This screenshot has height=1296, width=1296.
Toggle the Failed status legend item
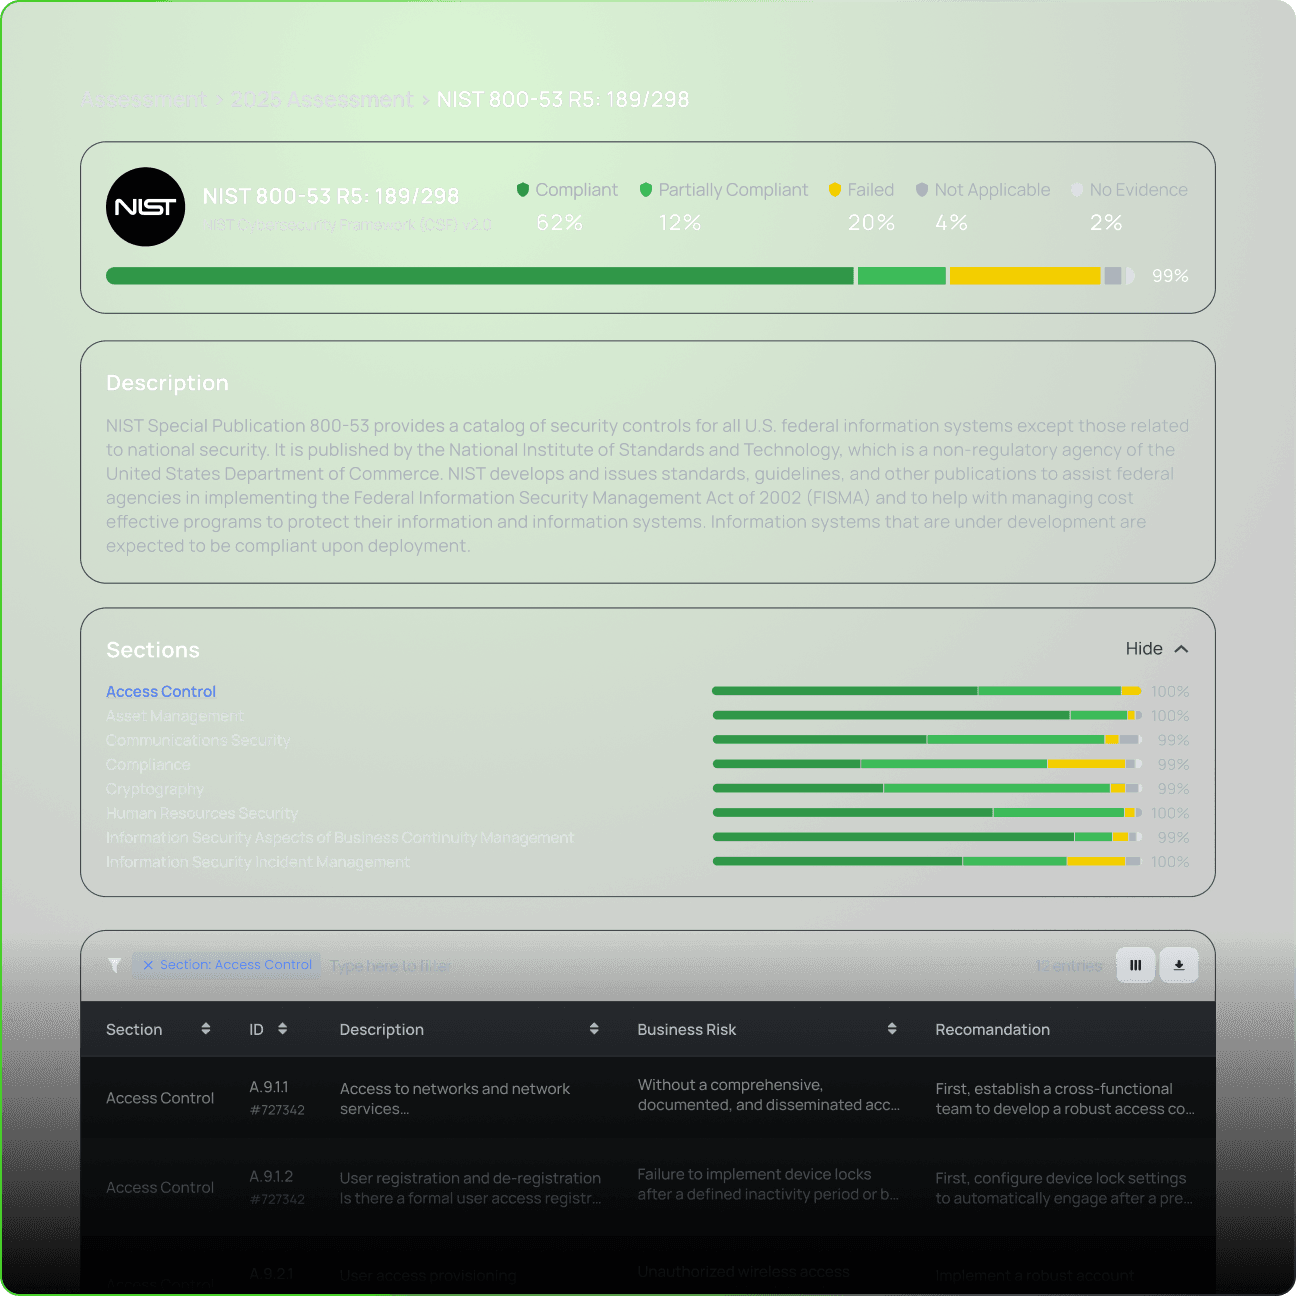[862, 190]
